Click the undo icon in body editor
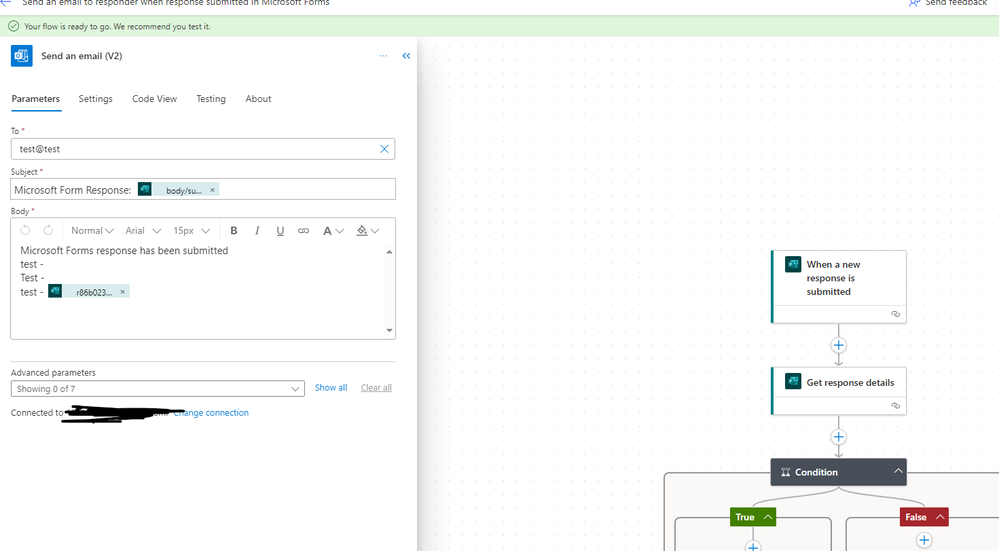 [x=25, y=231]
